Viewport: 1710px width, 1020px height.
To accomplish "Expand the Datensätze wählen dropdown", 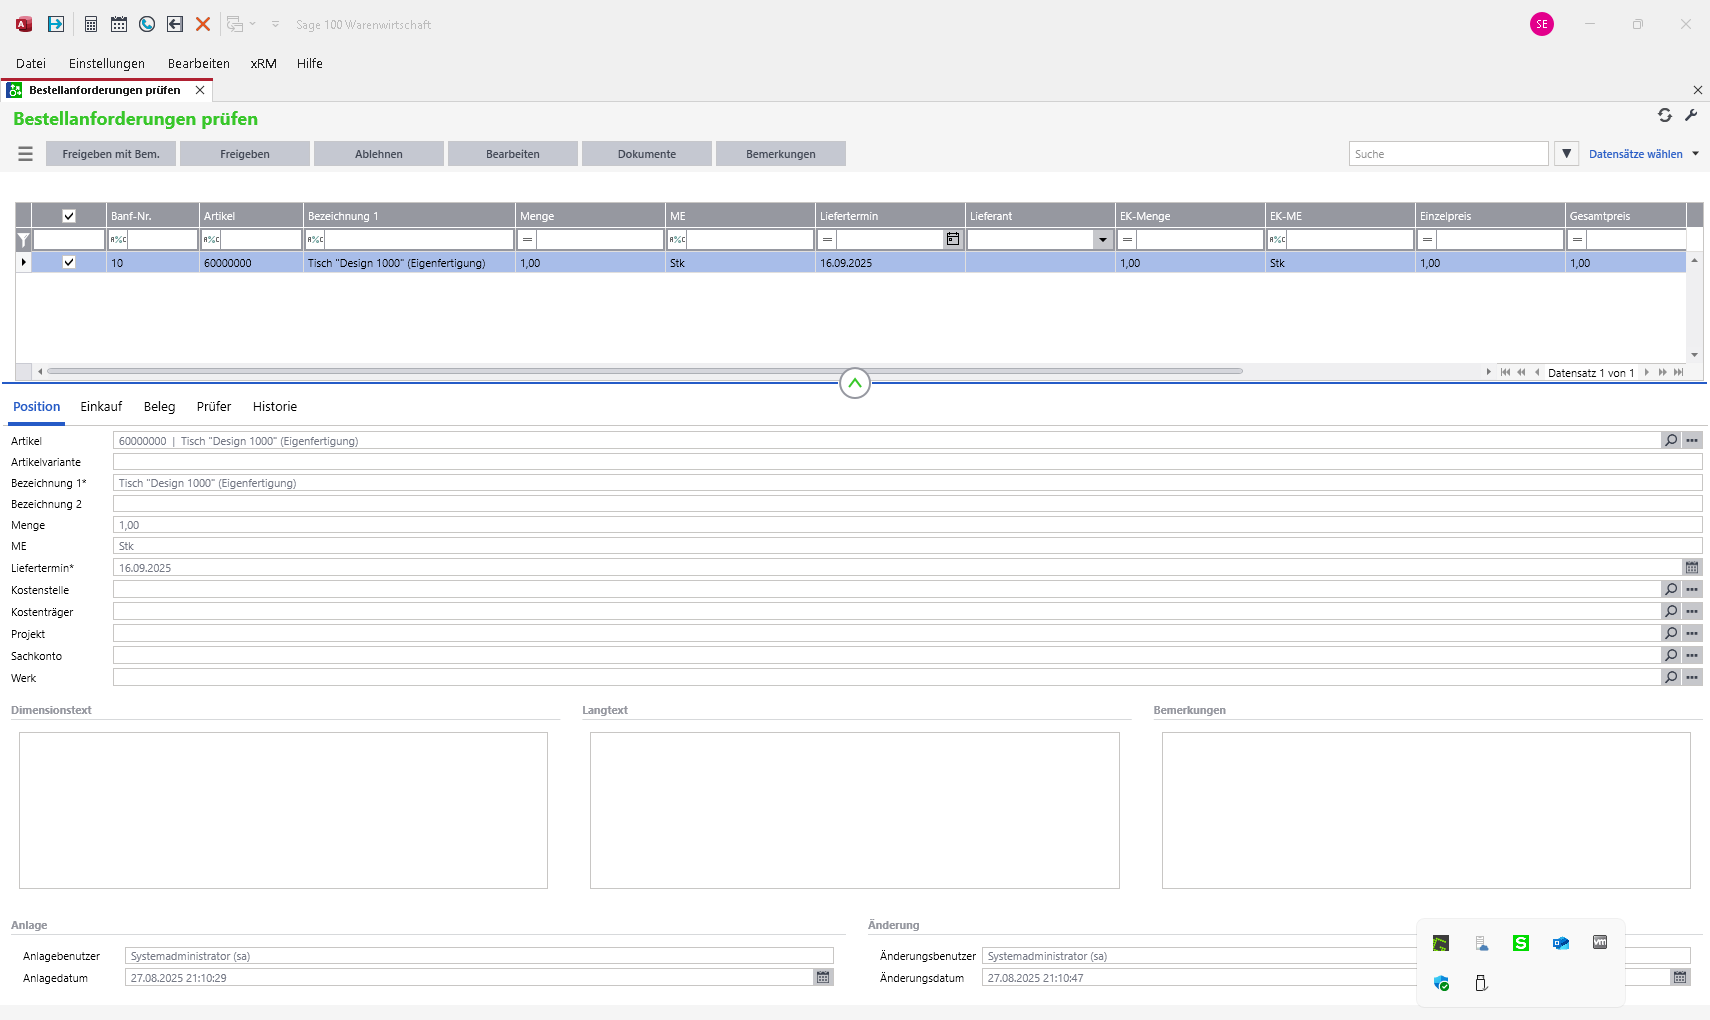I will click(x=1696, y=154).
